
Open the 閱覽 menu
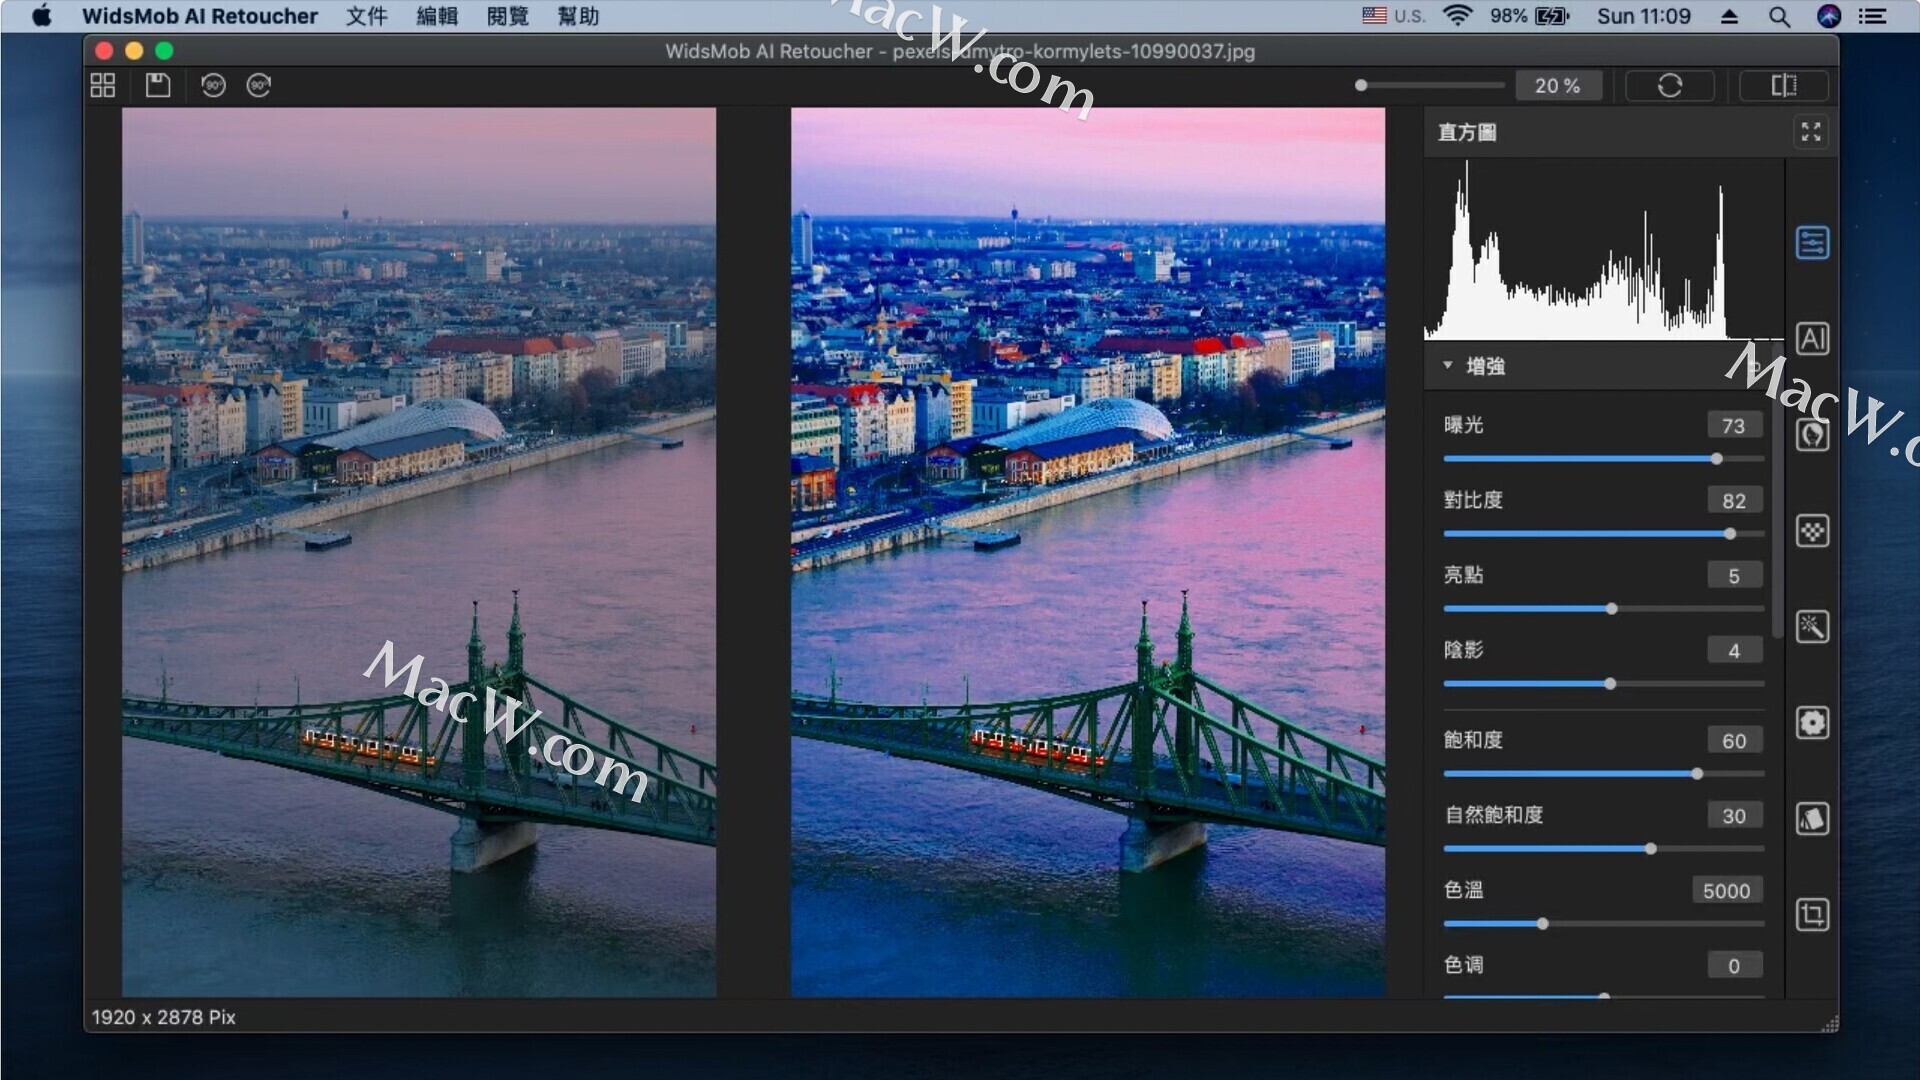pos(508,16)
